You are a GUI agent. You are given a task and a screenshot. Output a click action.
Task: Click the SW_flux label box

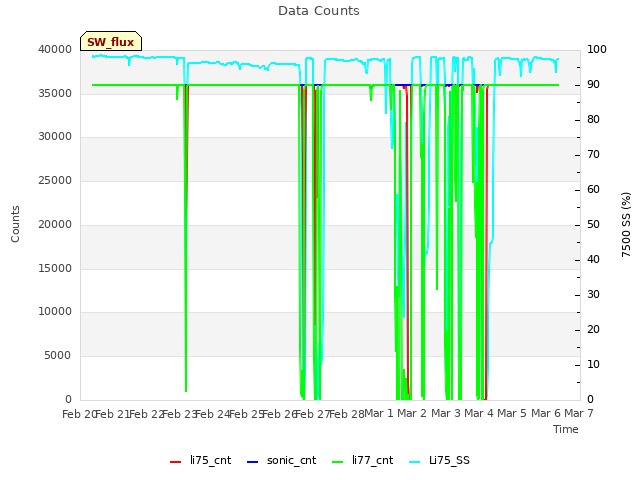pyautogui.click(x=111, y=41)
